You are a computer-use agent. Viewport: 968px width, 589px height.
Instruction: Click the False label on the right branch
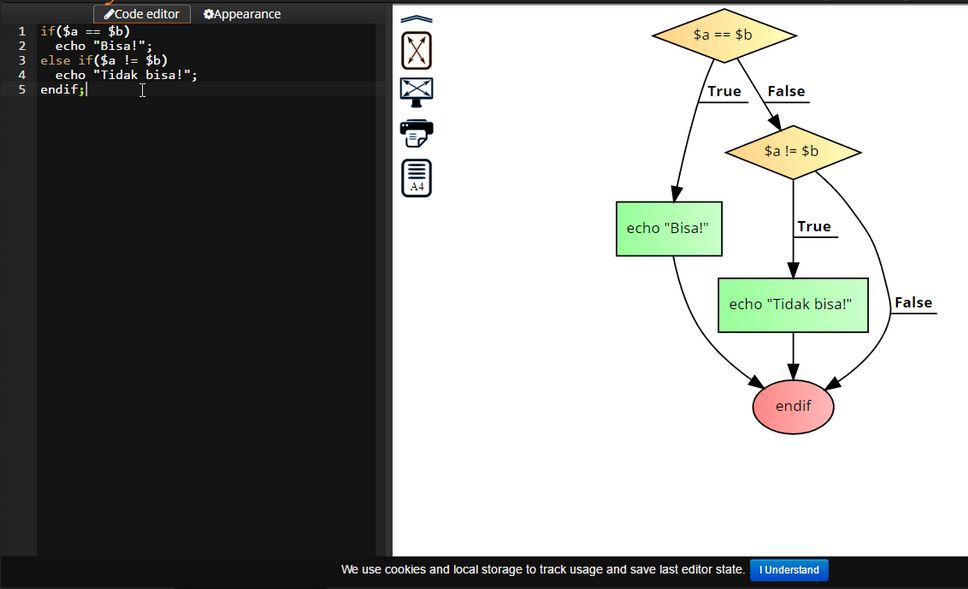click(x=912, y=302)
